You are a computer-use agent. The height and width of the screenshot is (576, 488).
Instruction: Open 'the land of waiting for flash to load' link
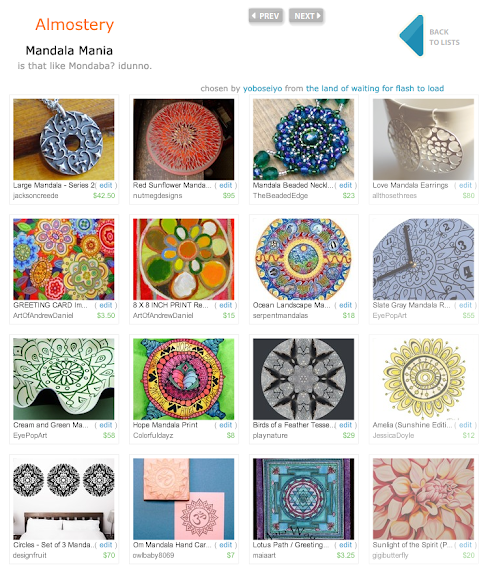[x=375, y=89]
